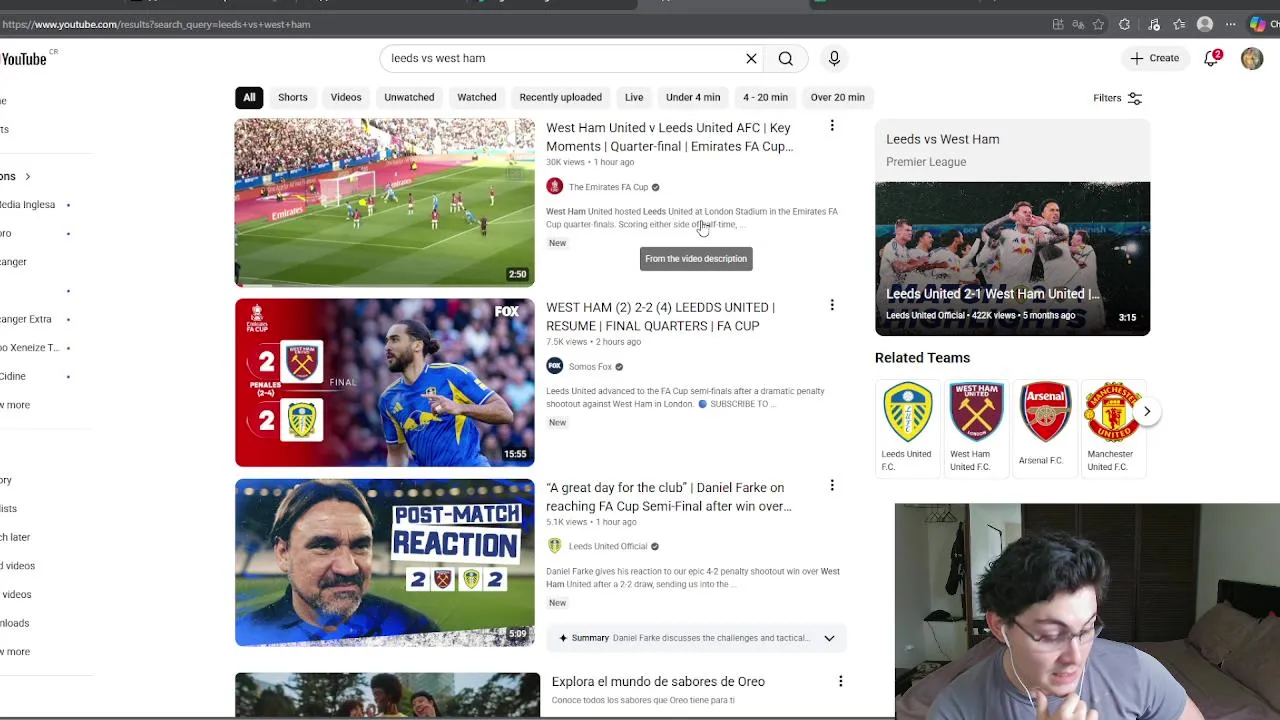Image resolution: width=1280 pixels, height=720 pixels.
Task: Open the West Ham United v Leeds title link
Action: click(x=669, y=137)
